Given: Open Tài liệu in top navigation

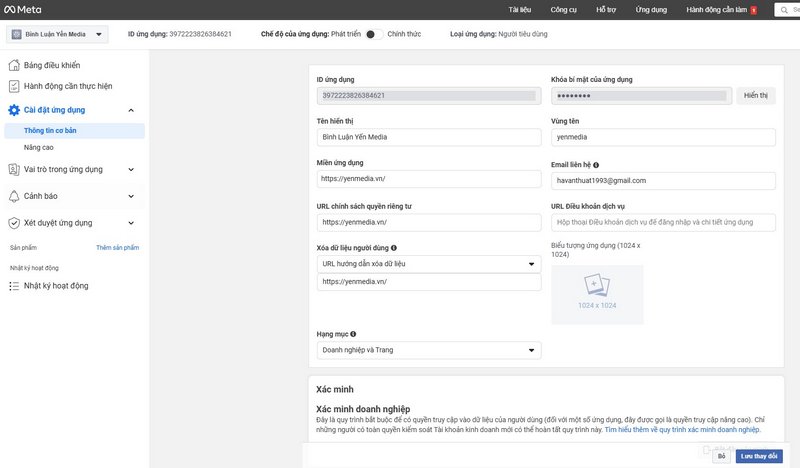Looking at the screenshot, I should 519,10.
